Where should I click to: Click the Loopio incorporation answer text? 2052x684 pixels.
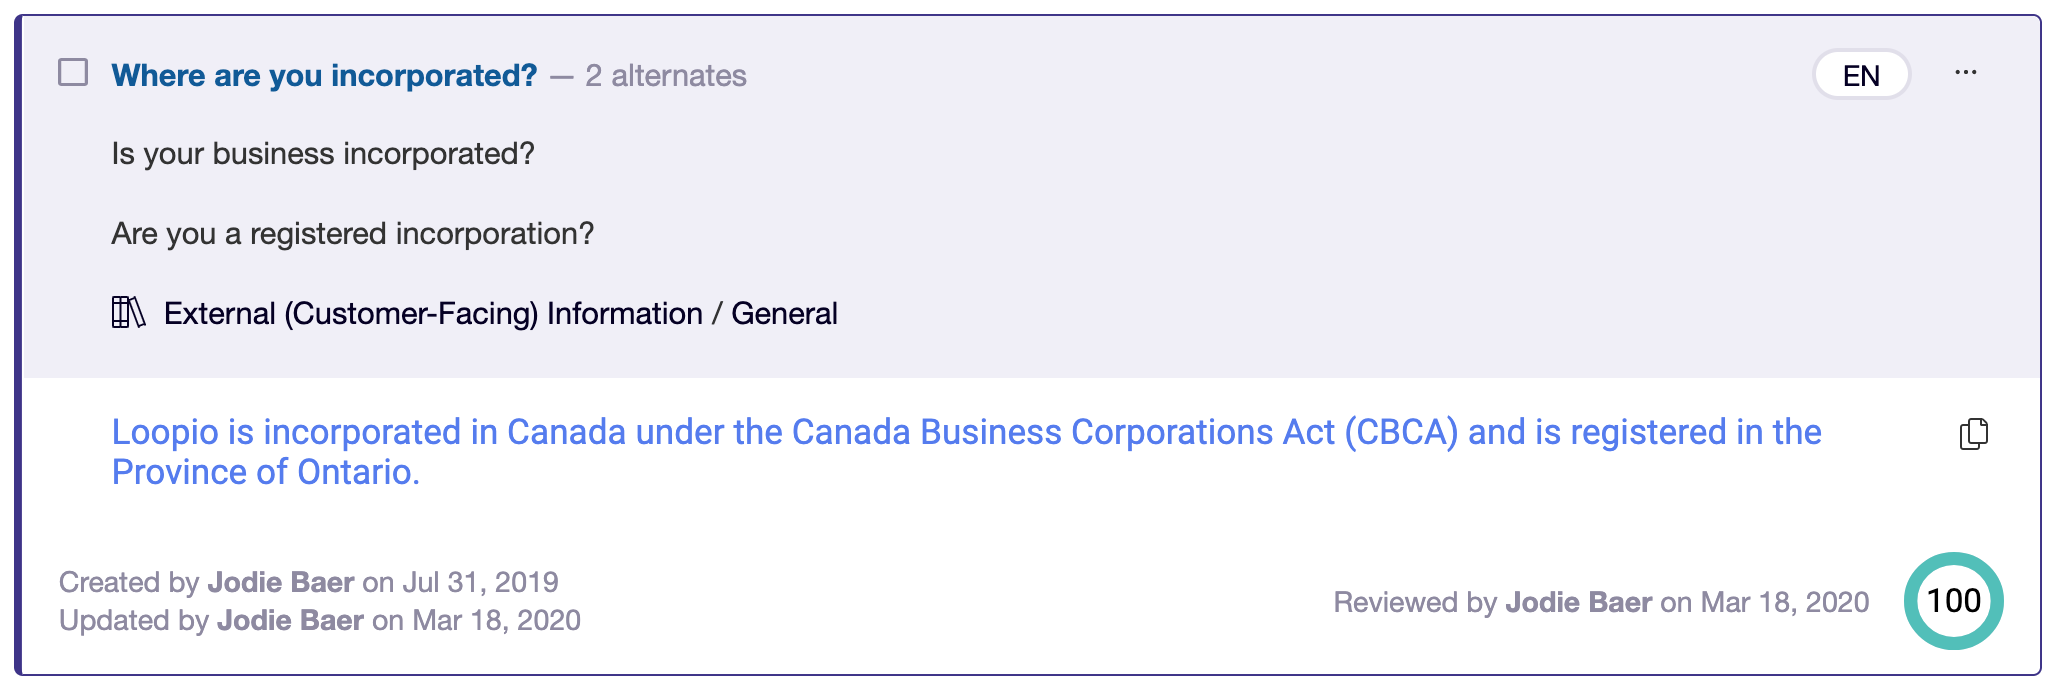(966, 451)
